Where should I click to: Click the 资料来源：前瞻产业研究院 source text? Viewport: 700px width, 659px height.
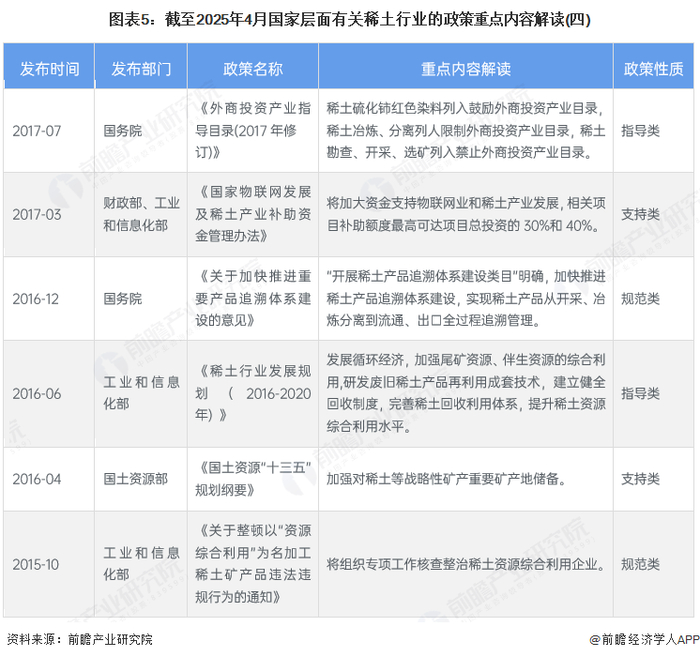tap(79, 639)
